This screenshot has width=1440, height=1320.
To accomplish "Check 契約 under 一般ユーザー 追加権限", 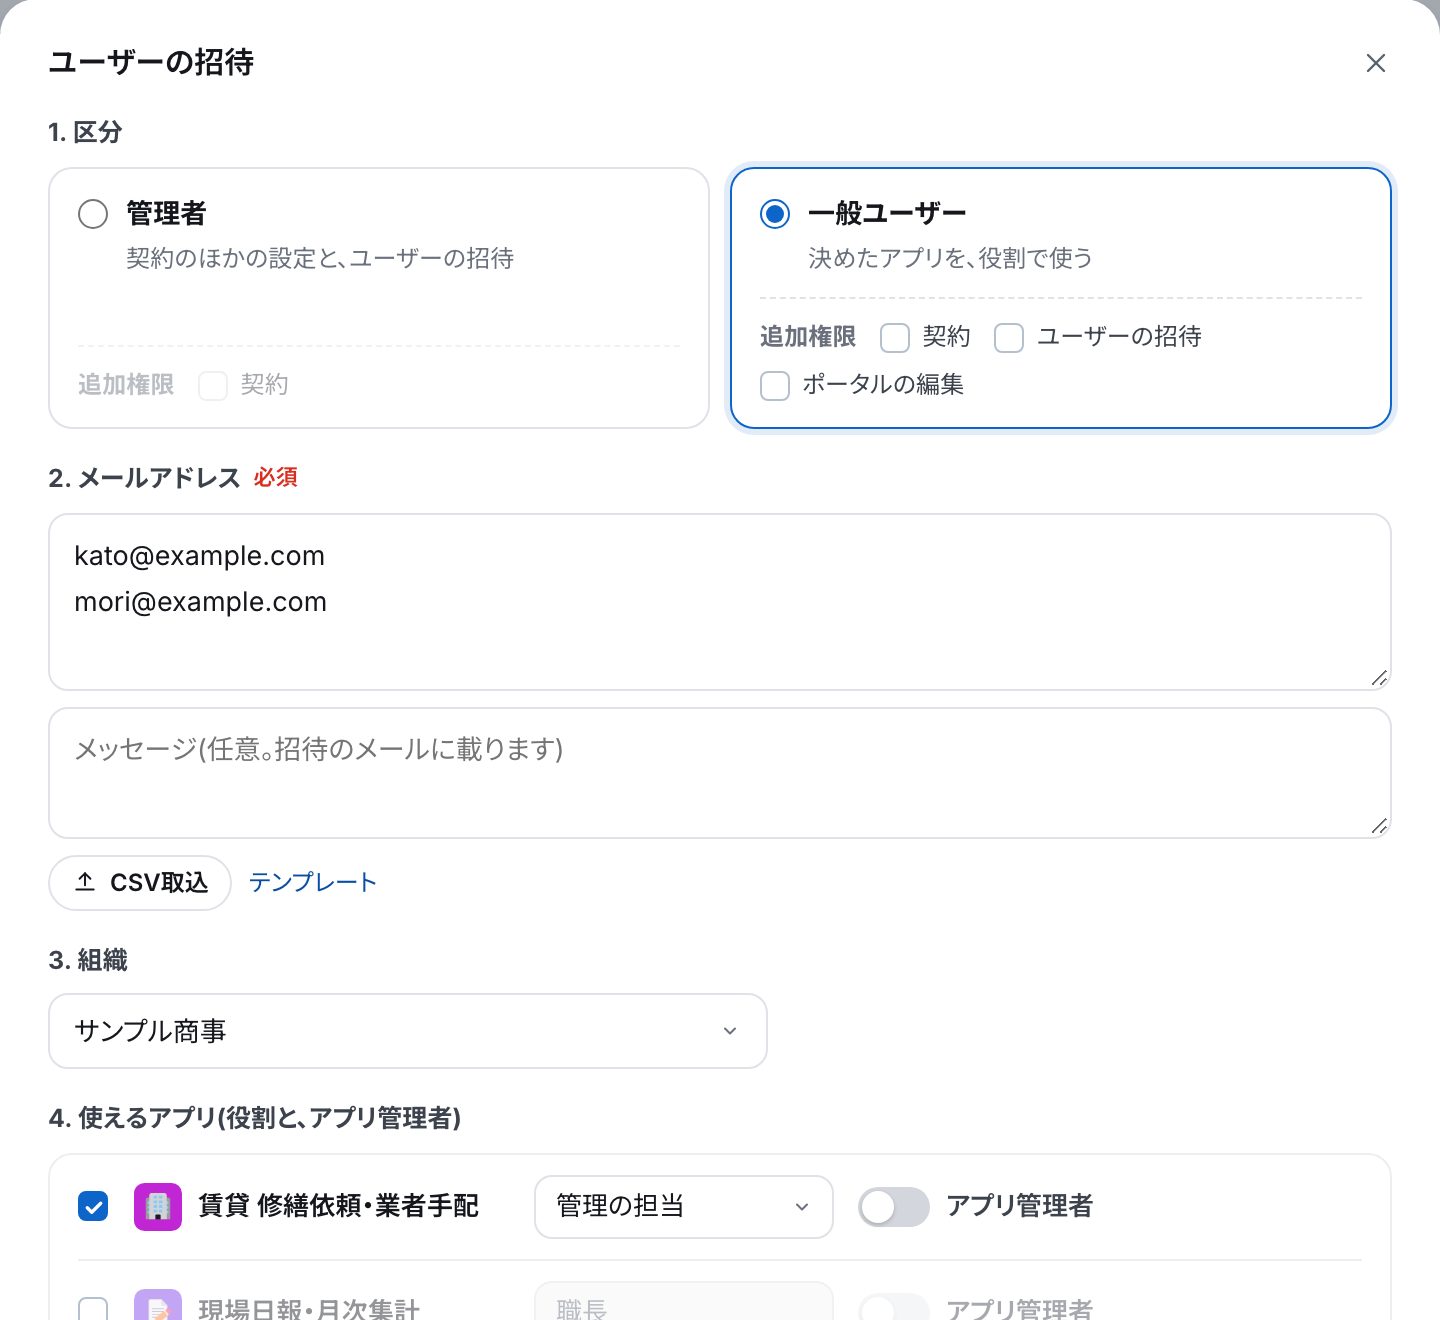I will click(895, 338).
